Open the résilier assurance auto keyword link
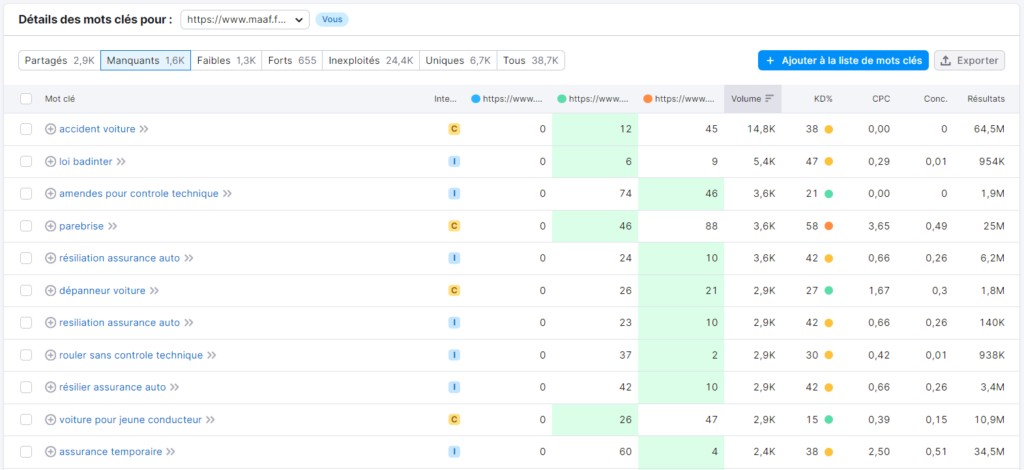Screen dimensions: 1024x470 (112, 387)
